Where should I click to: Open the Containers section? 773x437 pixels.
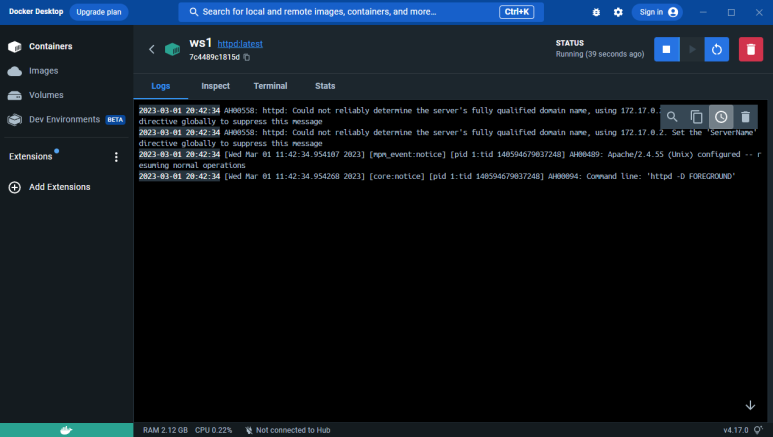(x=51, y=46)
